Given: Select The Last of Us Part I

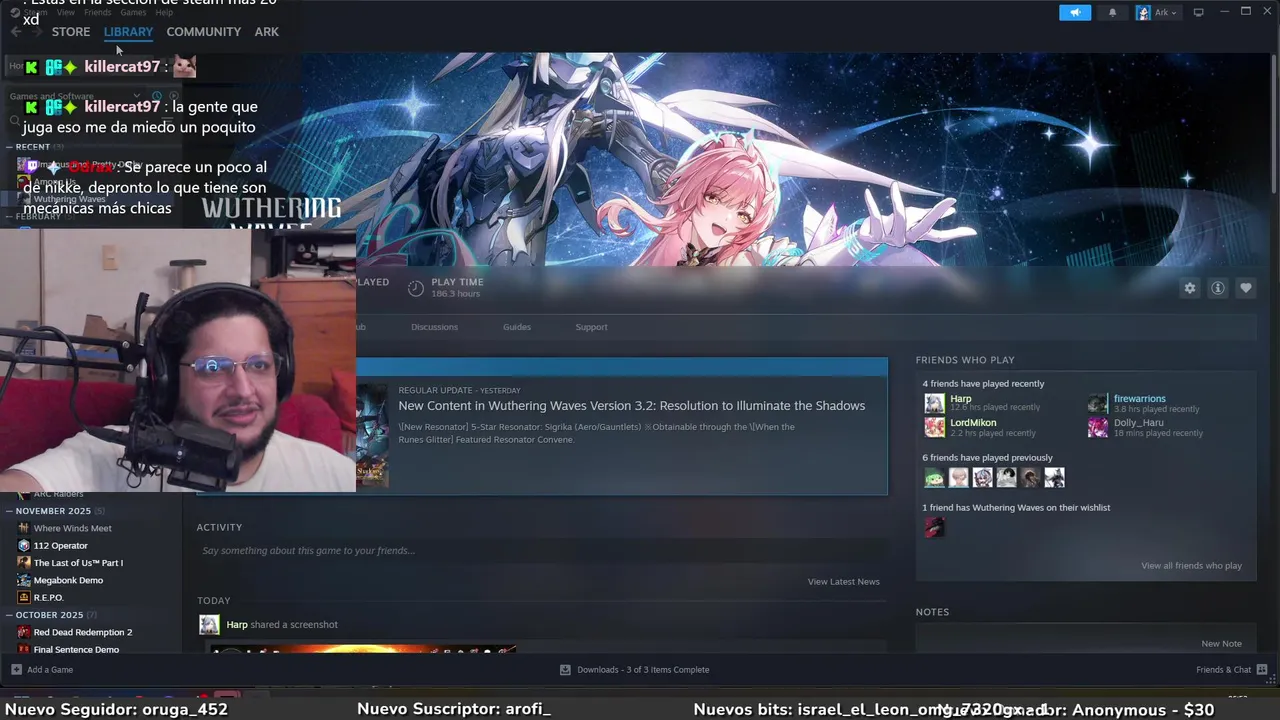Looking at the screenshot, I should tap(78, 563).
